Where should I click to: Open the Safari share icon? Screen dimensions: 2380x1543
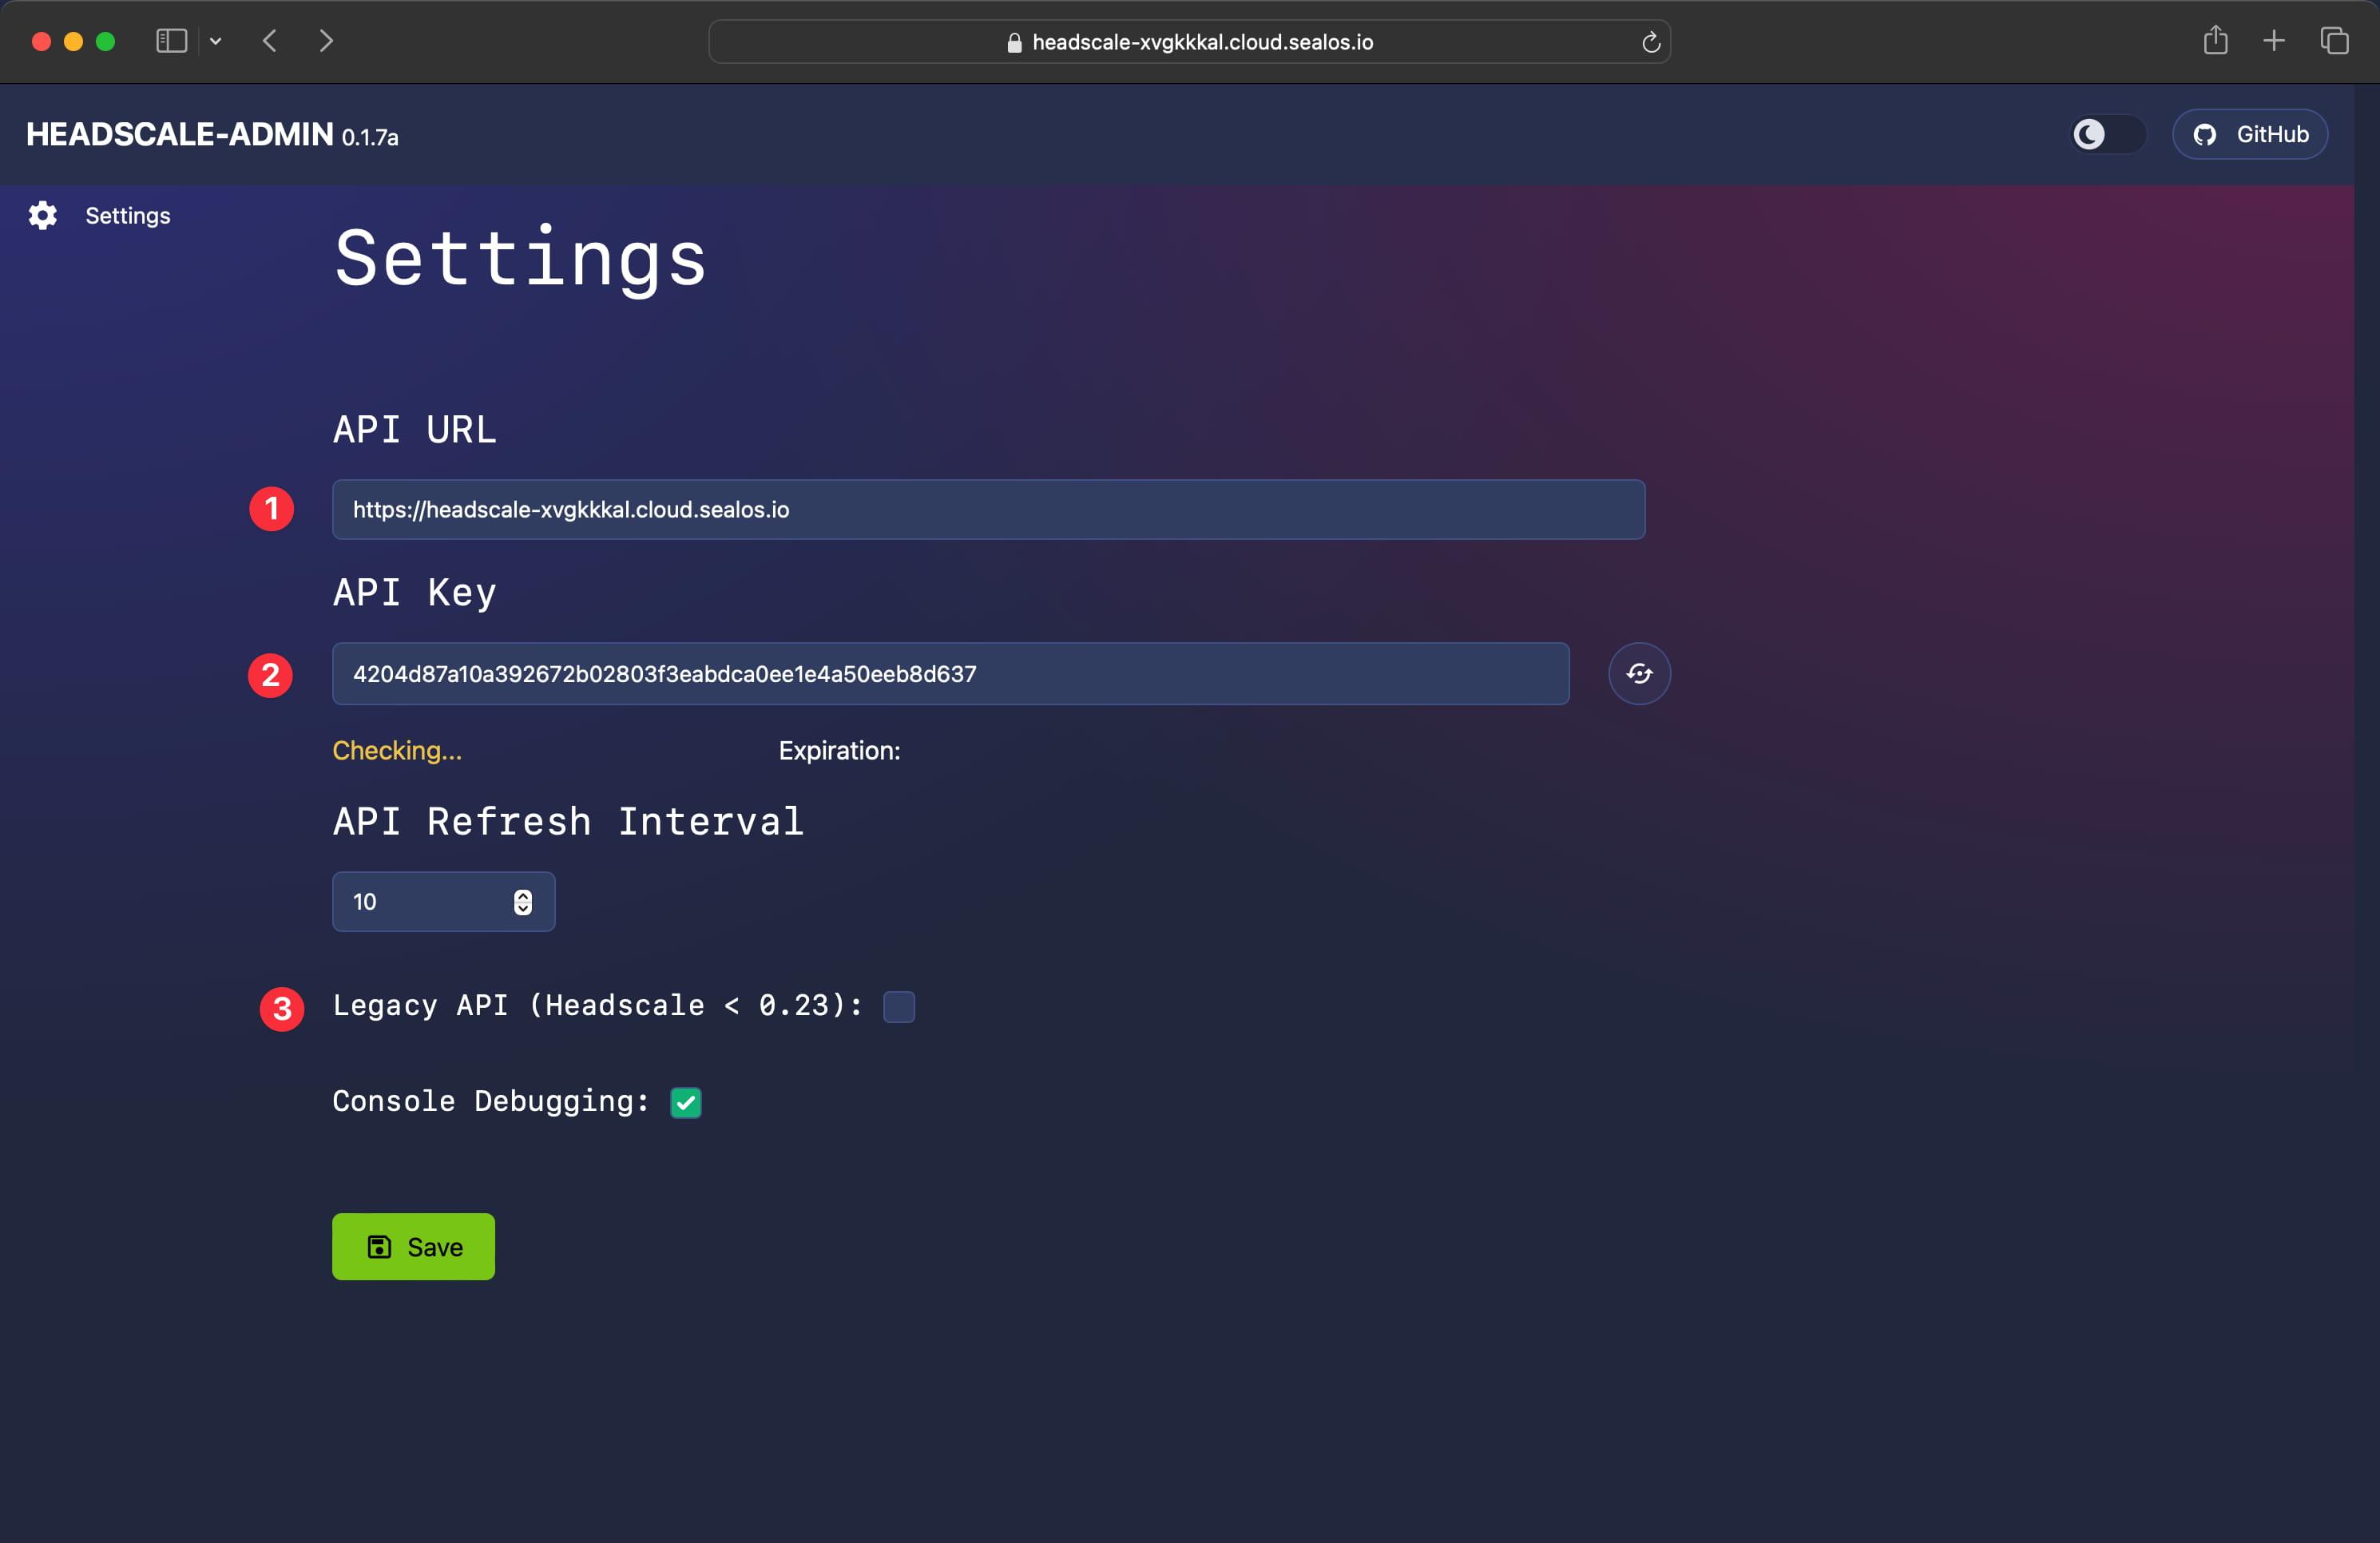(2215, 40)
